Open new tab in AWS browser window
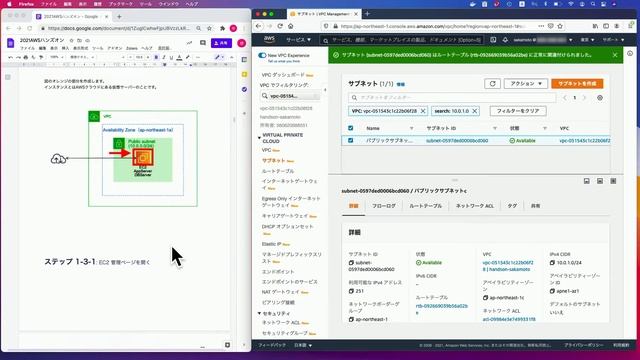Viewport: 640px width, 360px height. (367, 14)
